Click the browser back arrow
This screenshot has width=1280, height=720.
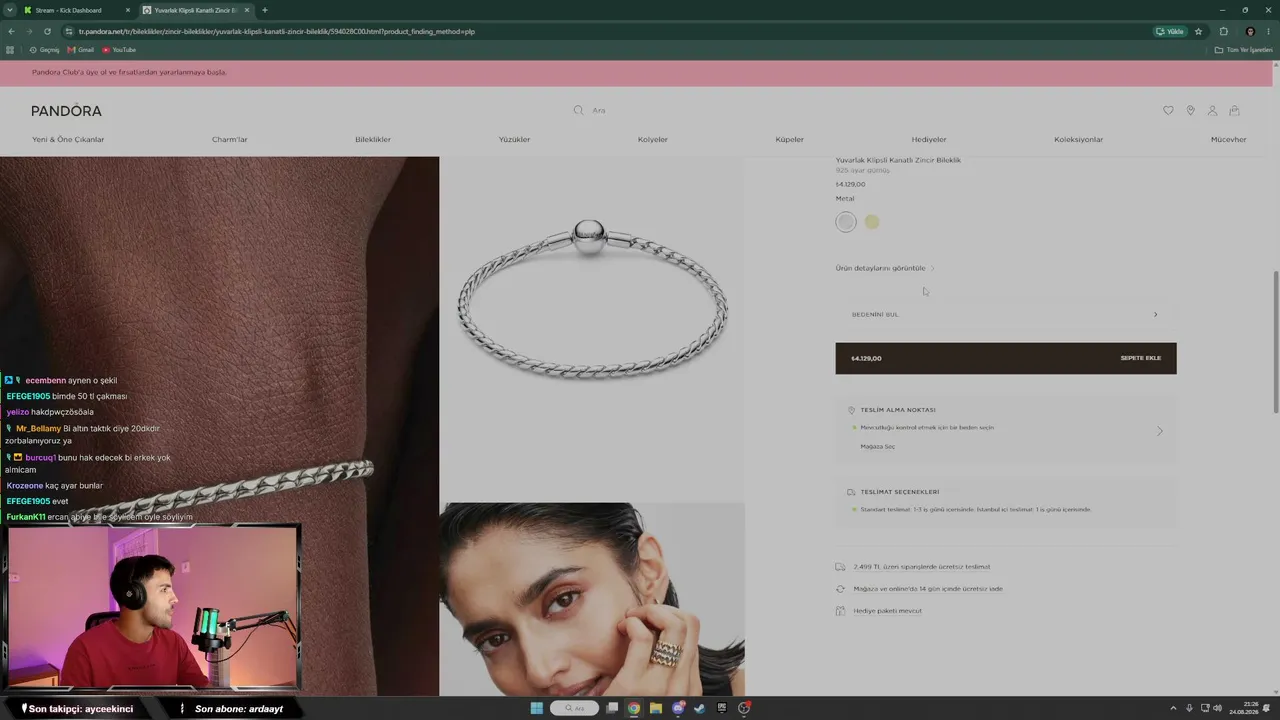pyautogui.click(x=11, y=31)
